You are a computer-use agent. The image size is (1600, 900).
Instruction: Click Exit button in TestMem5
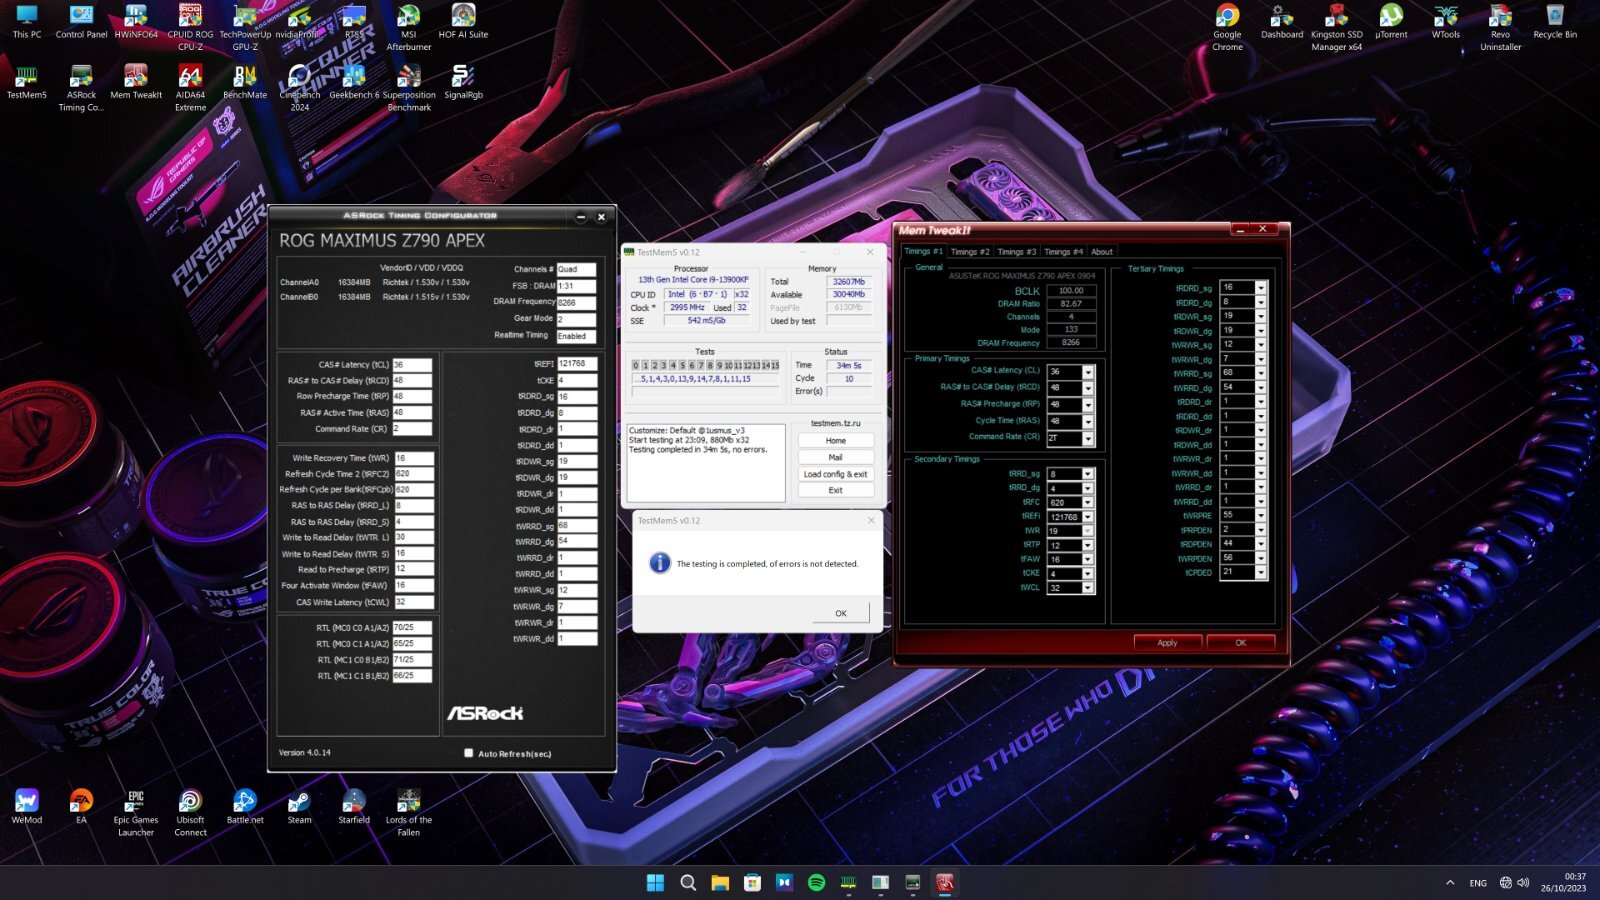point(835,490)
